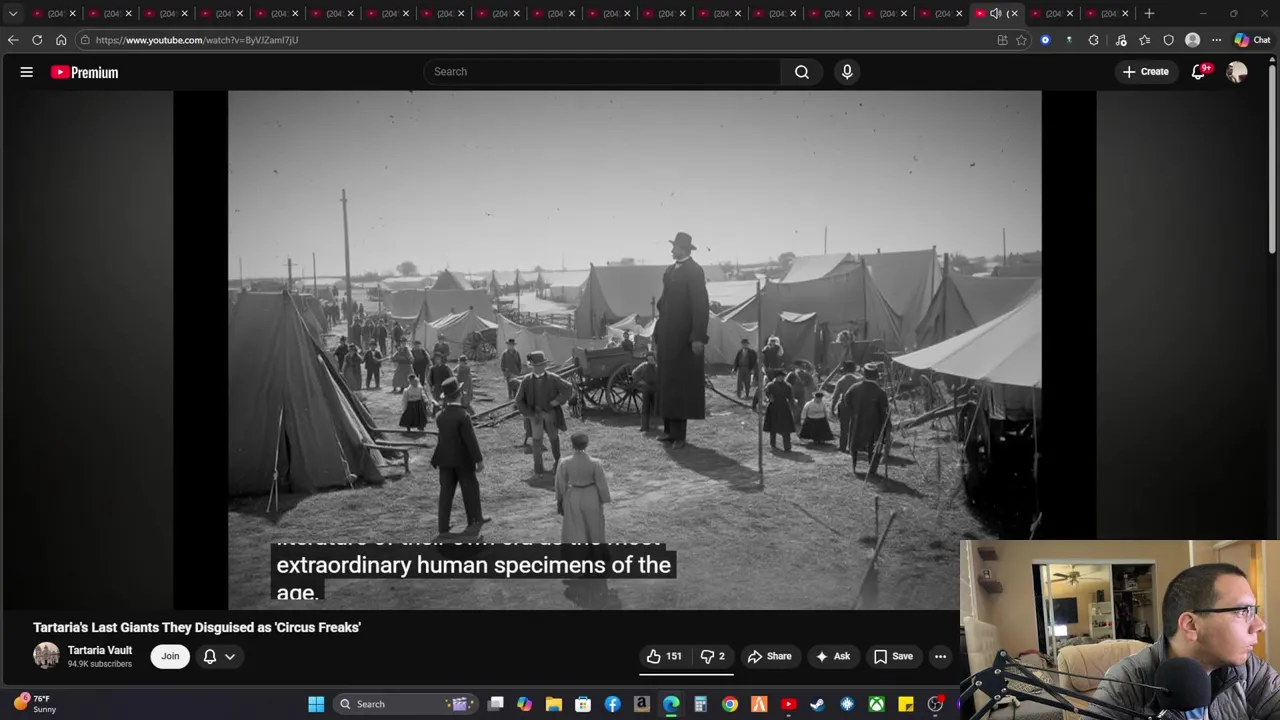Viewport: 1280px width, 720px height.
Task: Save video to a playlist
Action: pyautogui.click(x=893, y=657)
